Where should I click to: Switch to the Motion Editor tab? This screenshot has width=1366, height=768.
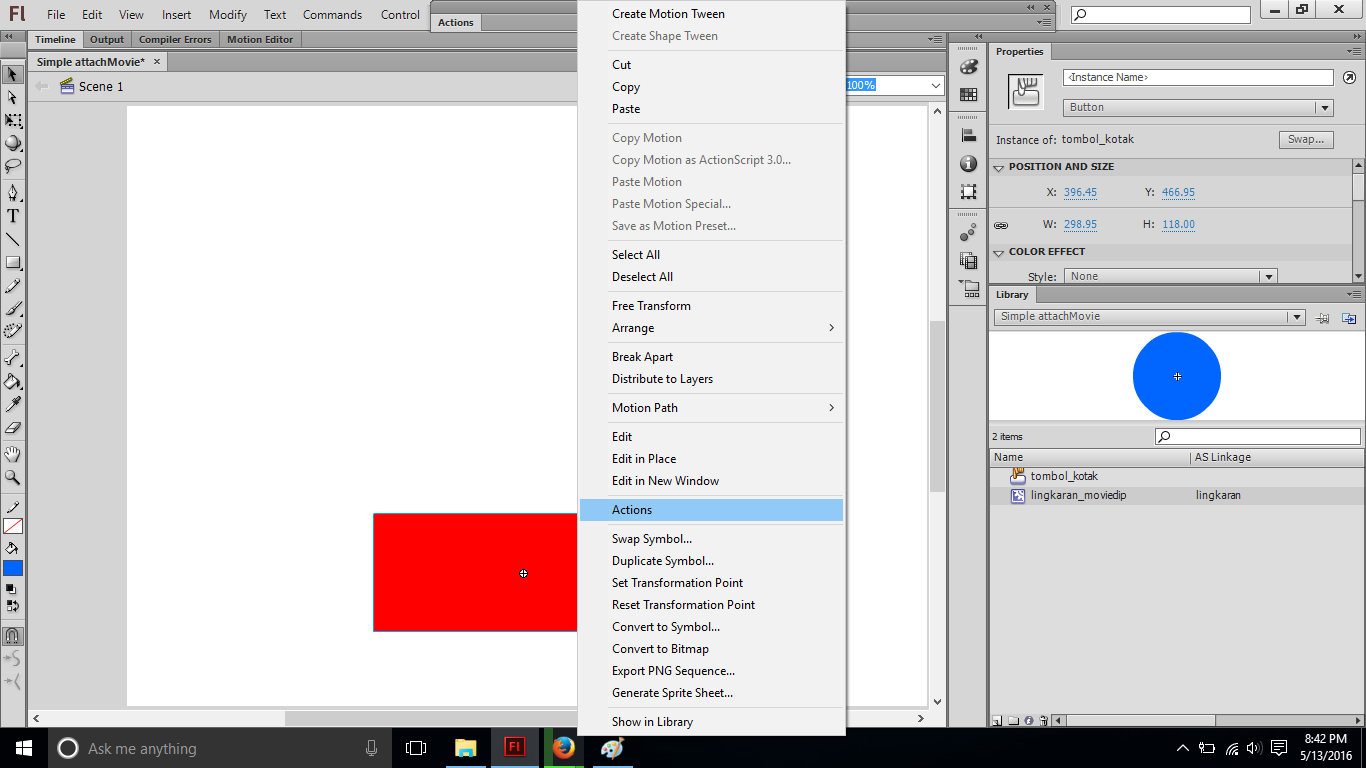(260, 40)
